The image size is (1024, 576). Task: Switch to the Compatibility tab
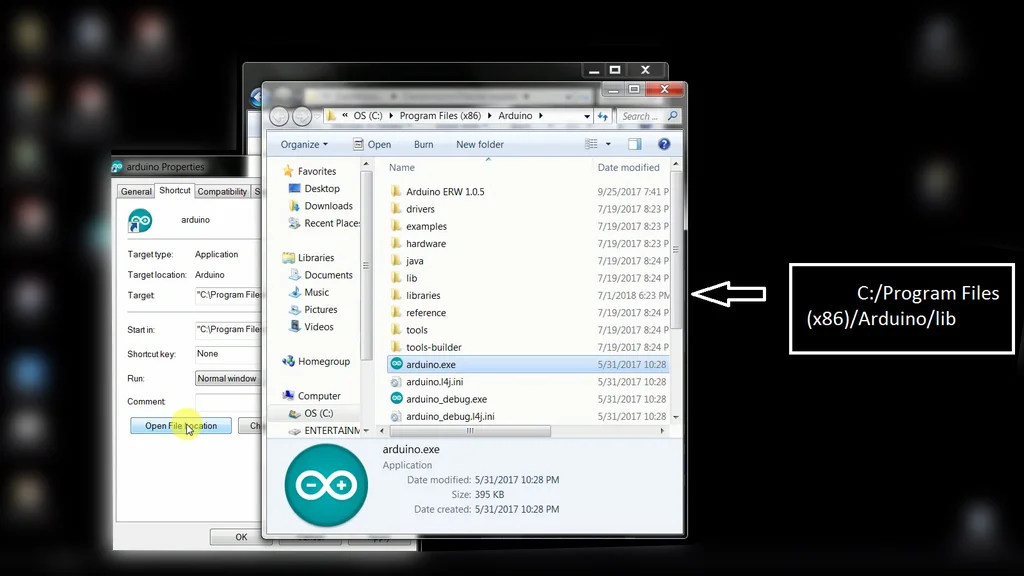pyautogui.click(x=222, y=191)
